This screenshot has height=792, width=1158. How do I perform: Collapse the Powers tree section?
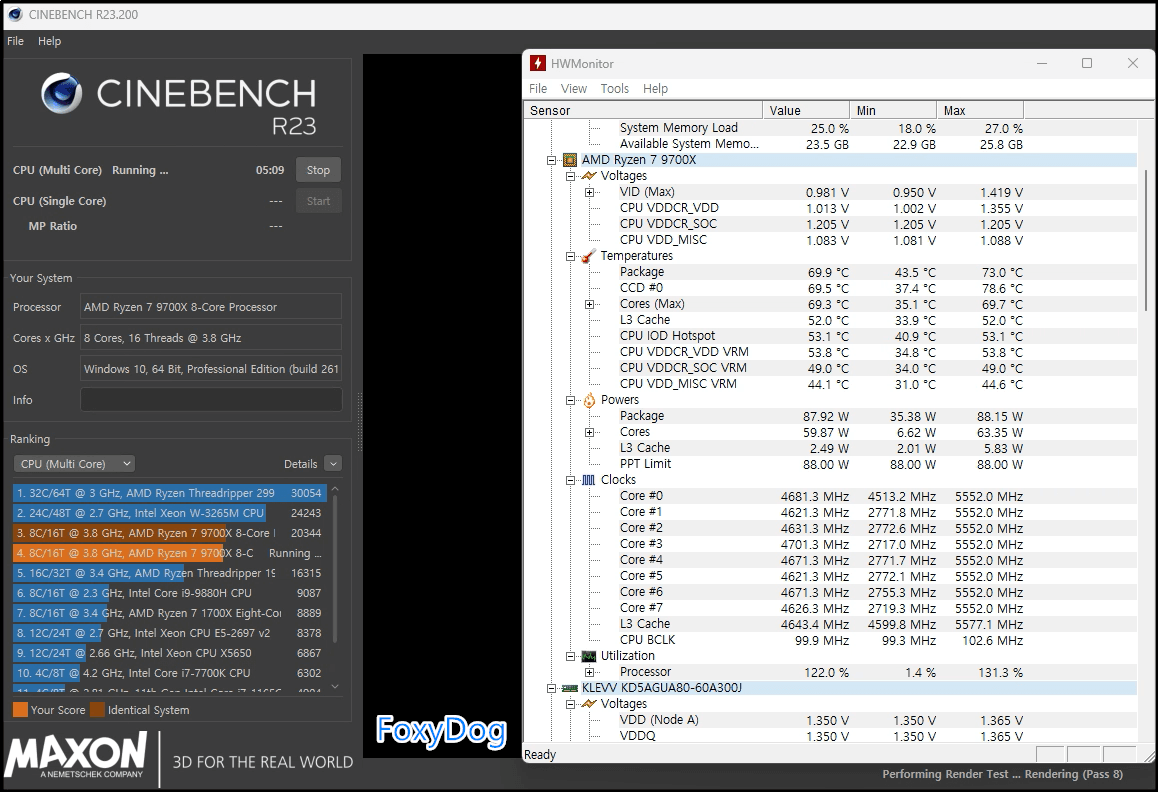(570, 400)
